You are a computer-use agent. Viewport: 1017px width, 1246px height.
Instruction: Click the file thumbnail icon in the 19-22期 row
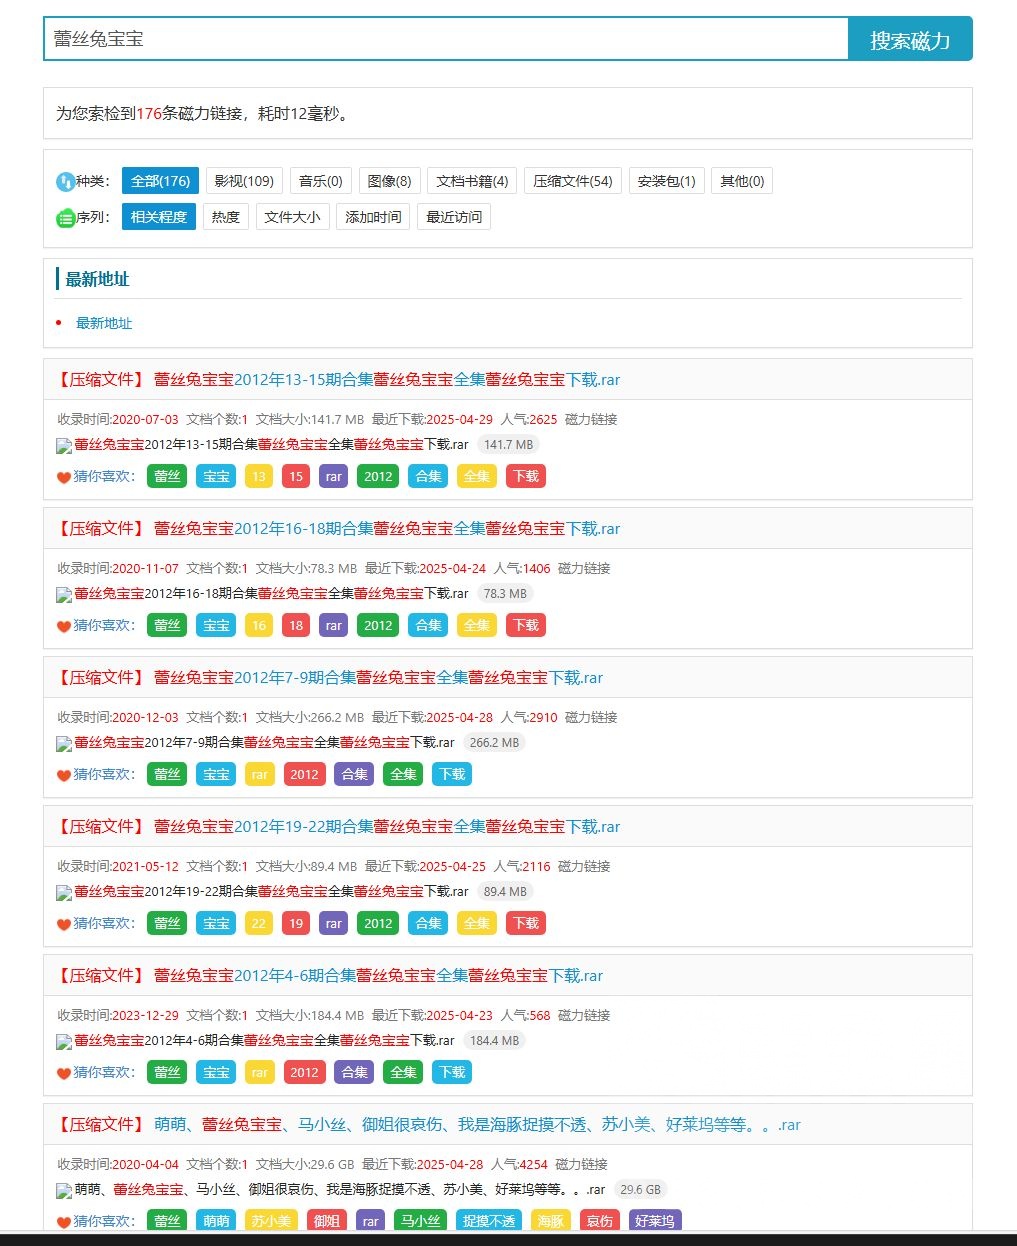[x=64, y=893]
